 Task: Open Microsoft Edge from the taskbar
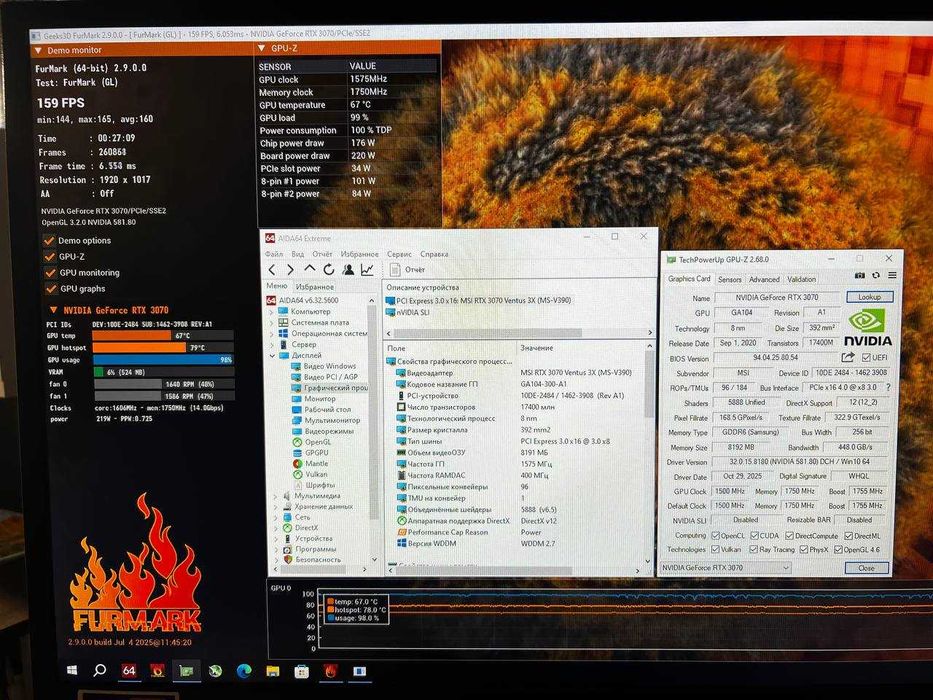(x=244, y=671)
